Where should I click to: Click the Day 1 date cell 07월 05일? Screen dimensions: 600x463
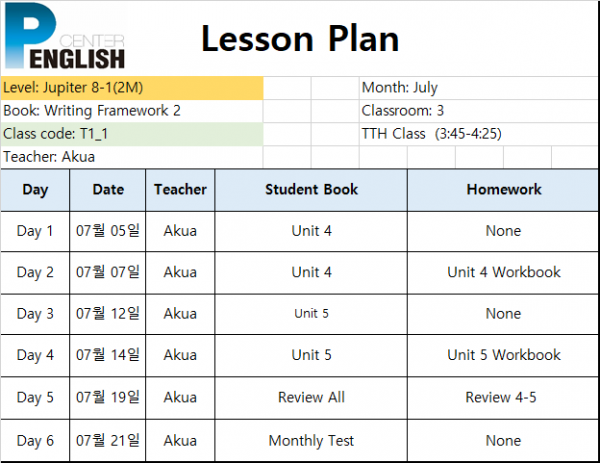[108, 231]
